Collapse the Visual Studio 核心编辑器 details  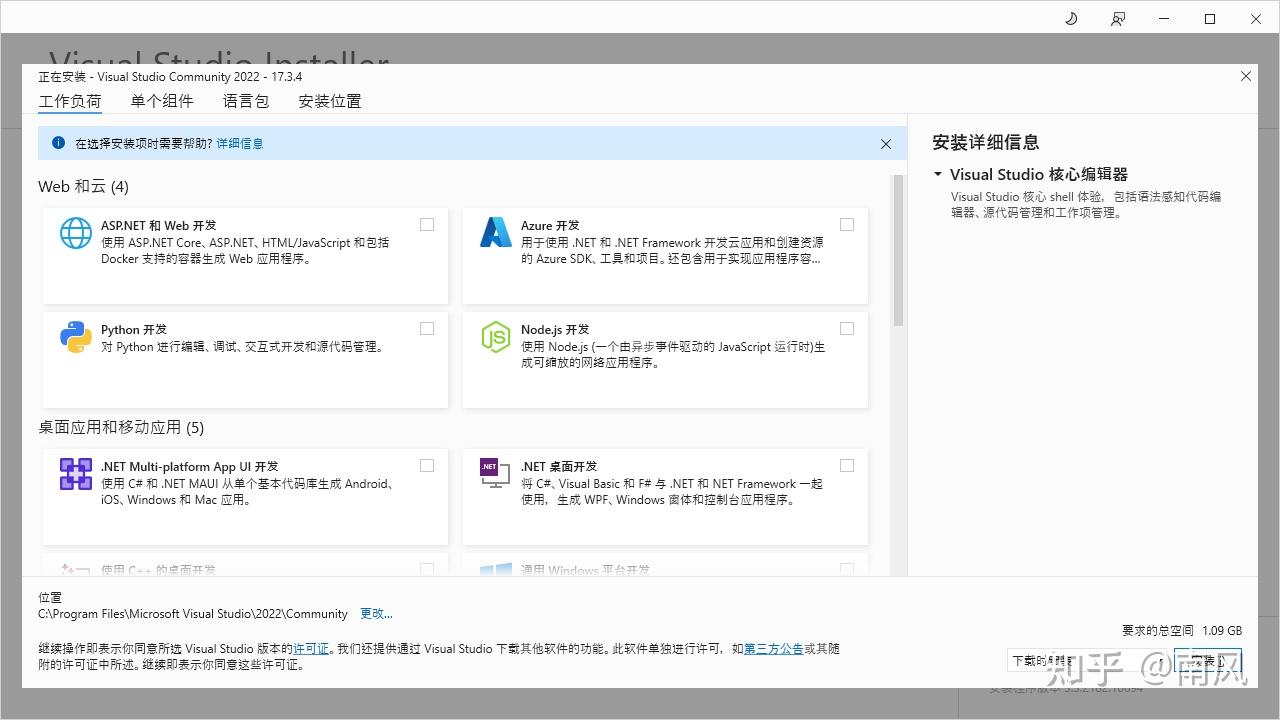click(x=937, y=173)
